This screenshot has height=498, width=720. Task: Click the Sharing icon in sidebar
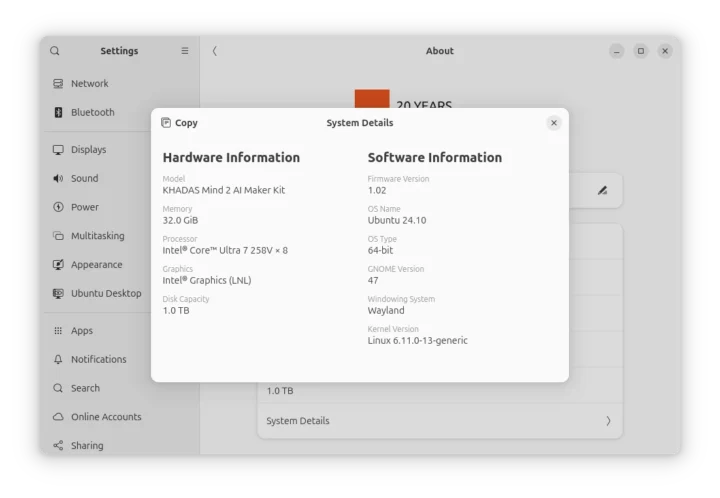point(58,446)
